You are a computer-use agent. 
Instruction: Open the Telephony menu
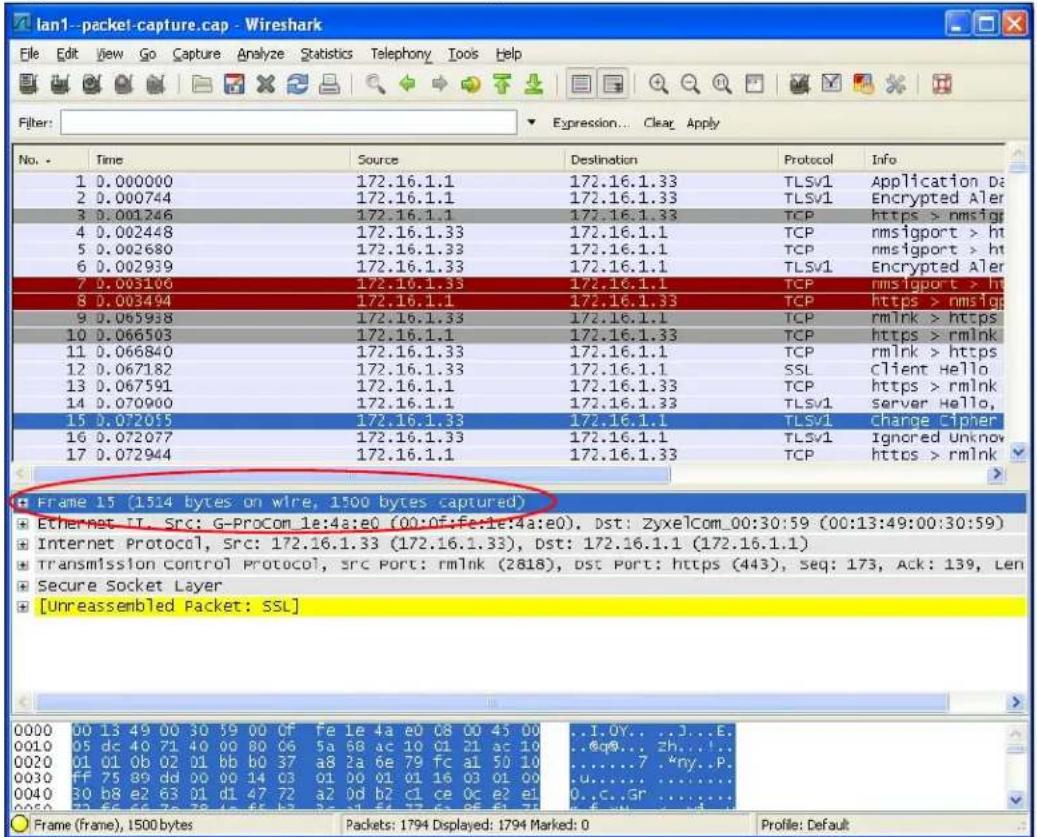(401, 54)
